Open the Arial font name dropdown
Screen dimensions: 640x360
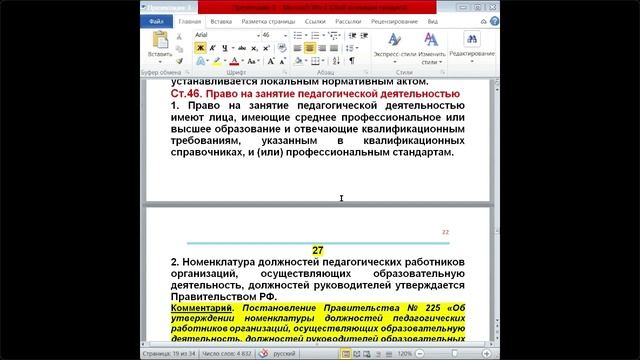click(258, 36)
